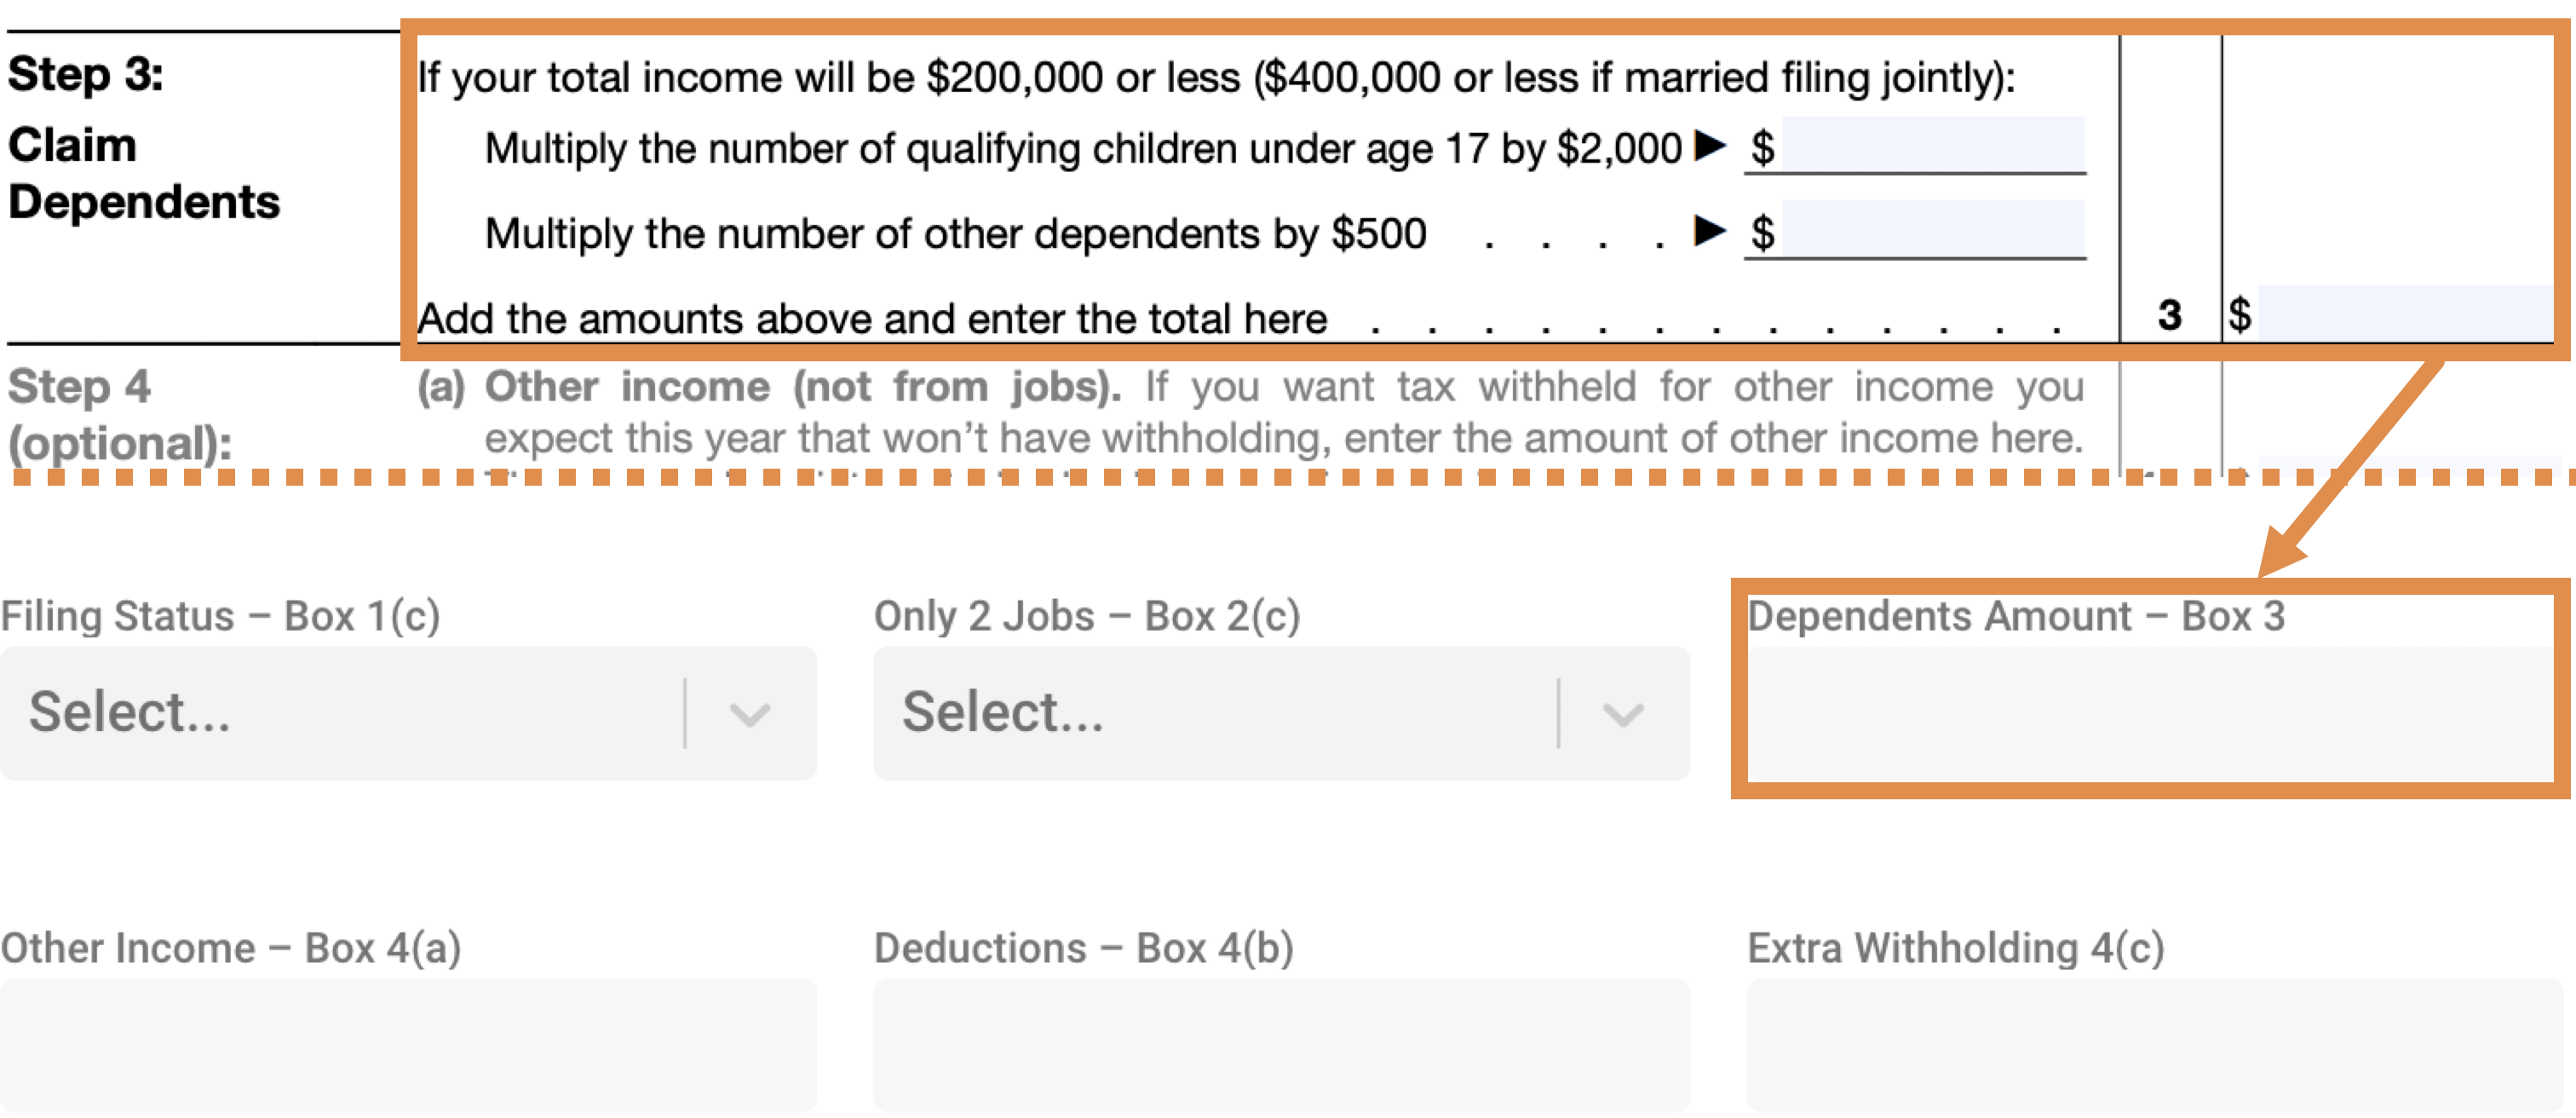Screen dimensions: 2576x1118
Task: Click the arrow icon on other dependents line
Action: click(1710, 231)
